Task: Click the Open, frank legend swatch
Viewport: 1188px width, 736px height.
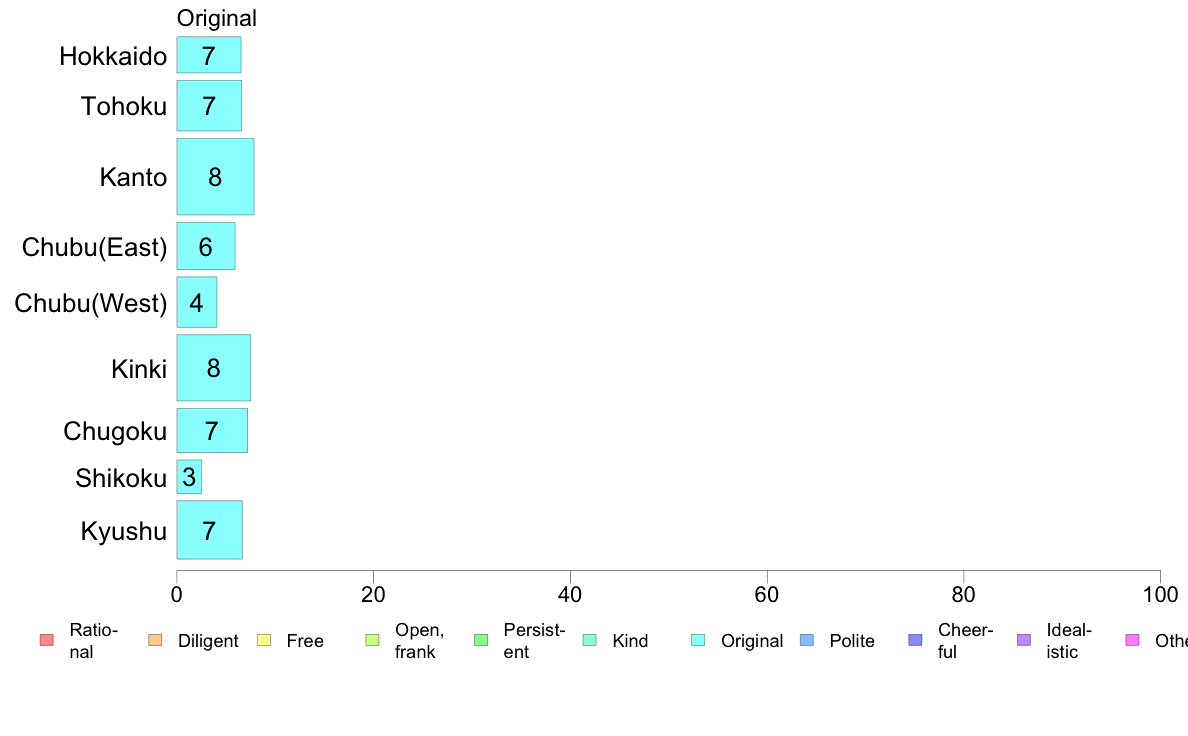Action: click(x=372, y=640)
